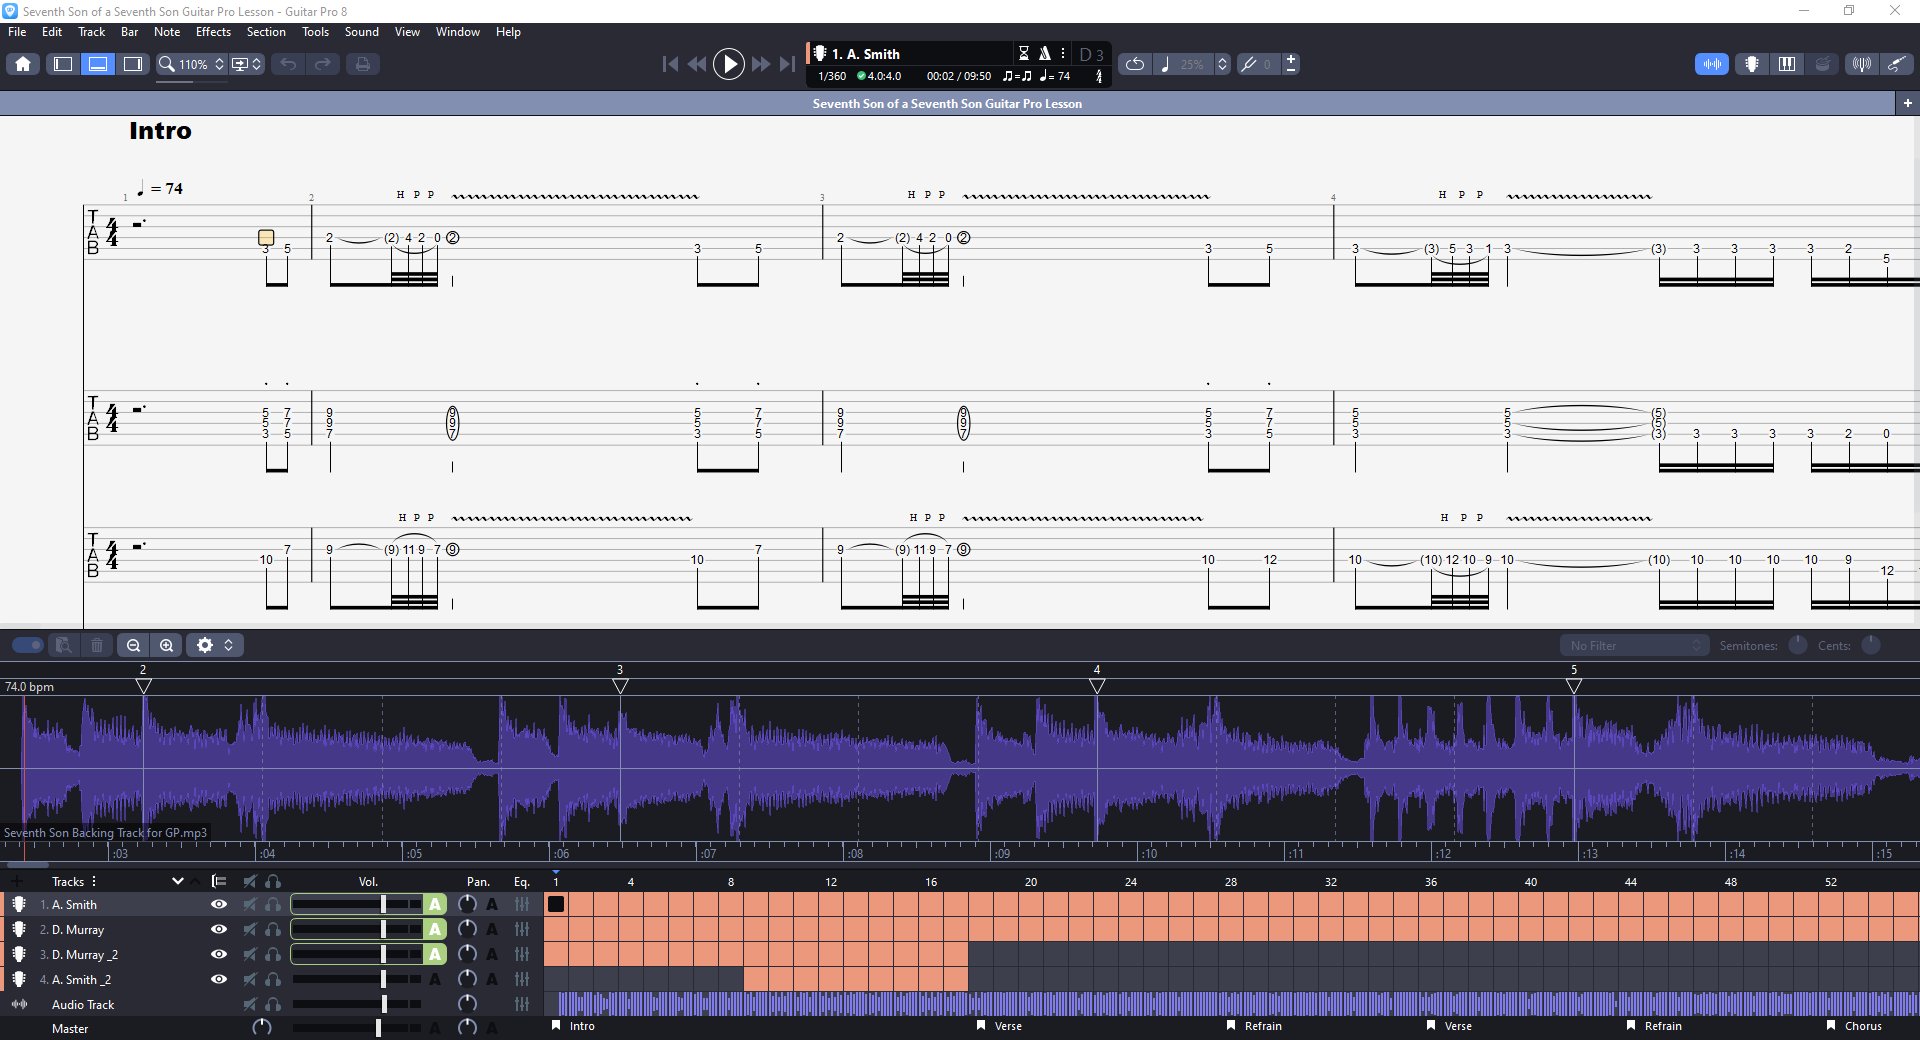Toggle the metronome icon

coord(1045,54)
